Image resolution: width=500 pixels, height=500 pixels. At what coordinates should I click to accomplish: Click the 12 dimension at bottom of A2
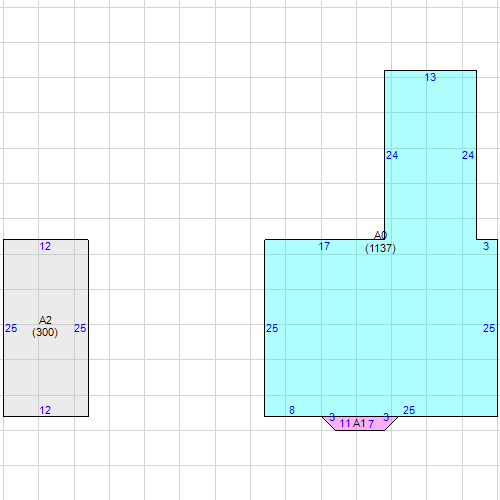(x=45, y=410)
